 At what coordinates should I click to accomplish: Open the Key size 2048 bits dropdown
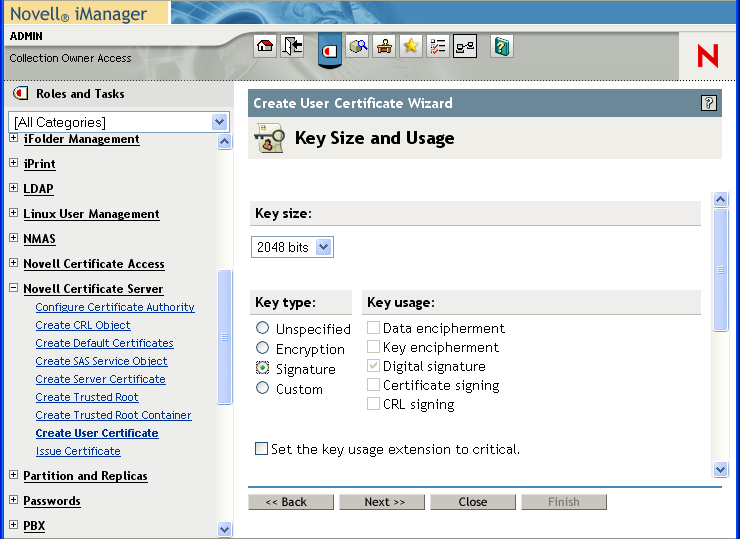tap(292, 247)
